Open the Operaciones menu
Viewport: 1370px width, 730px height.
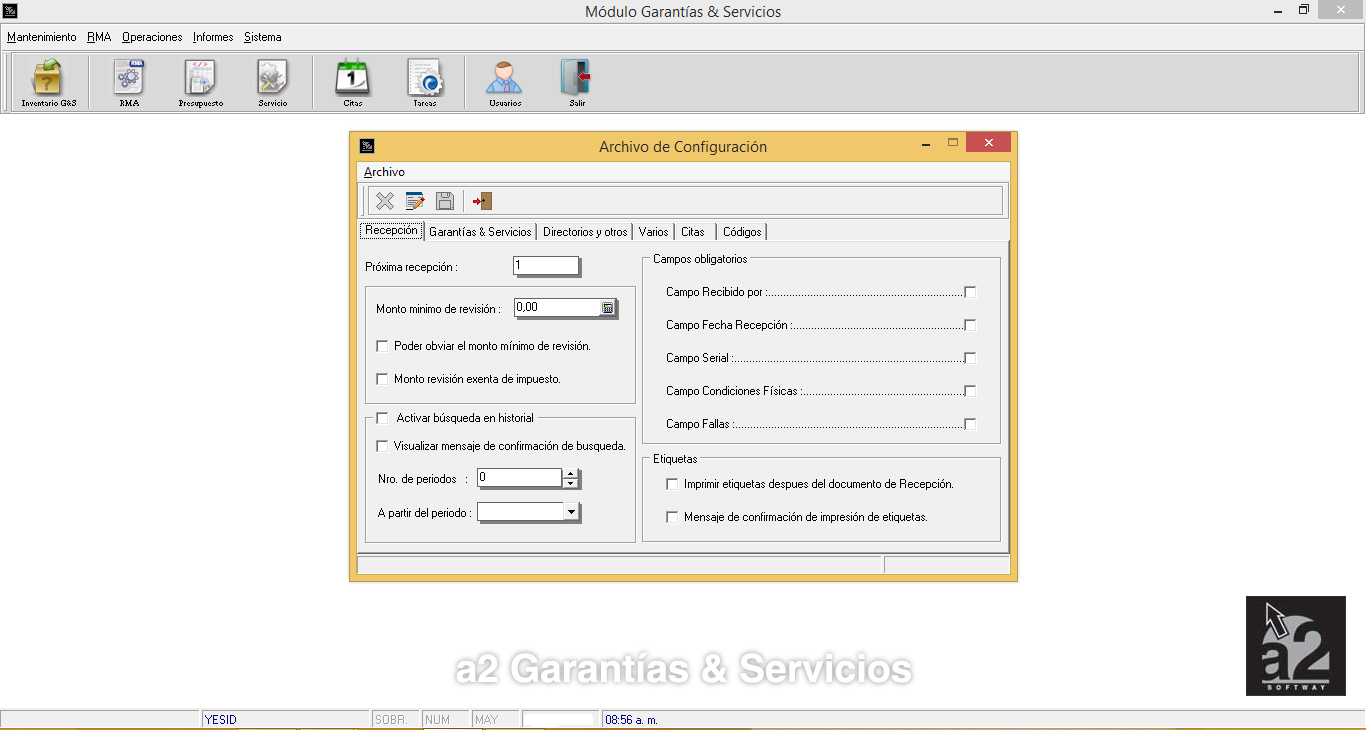click(152, 37)
